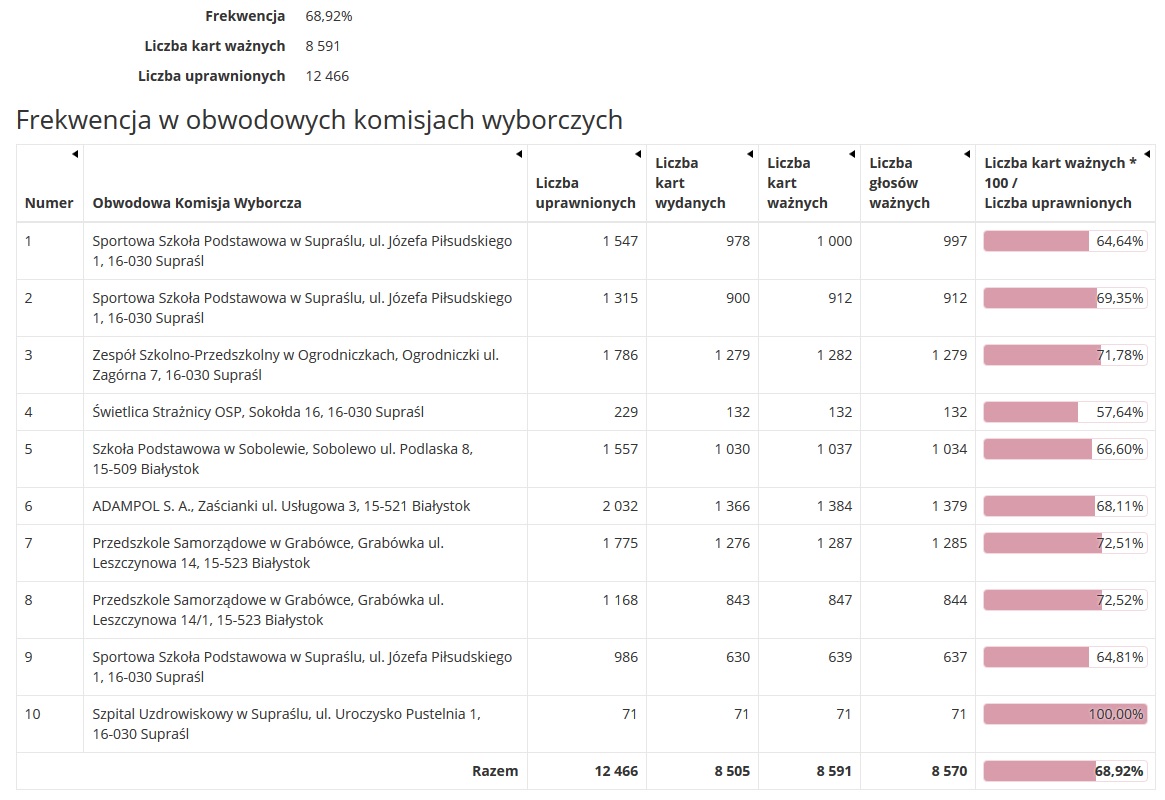Open Zespół Szkolno-Przedszkolny w Ogrodniczkach entry

coord(295,365)
